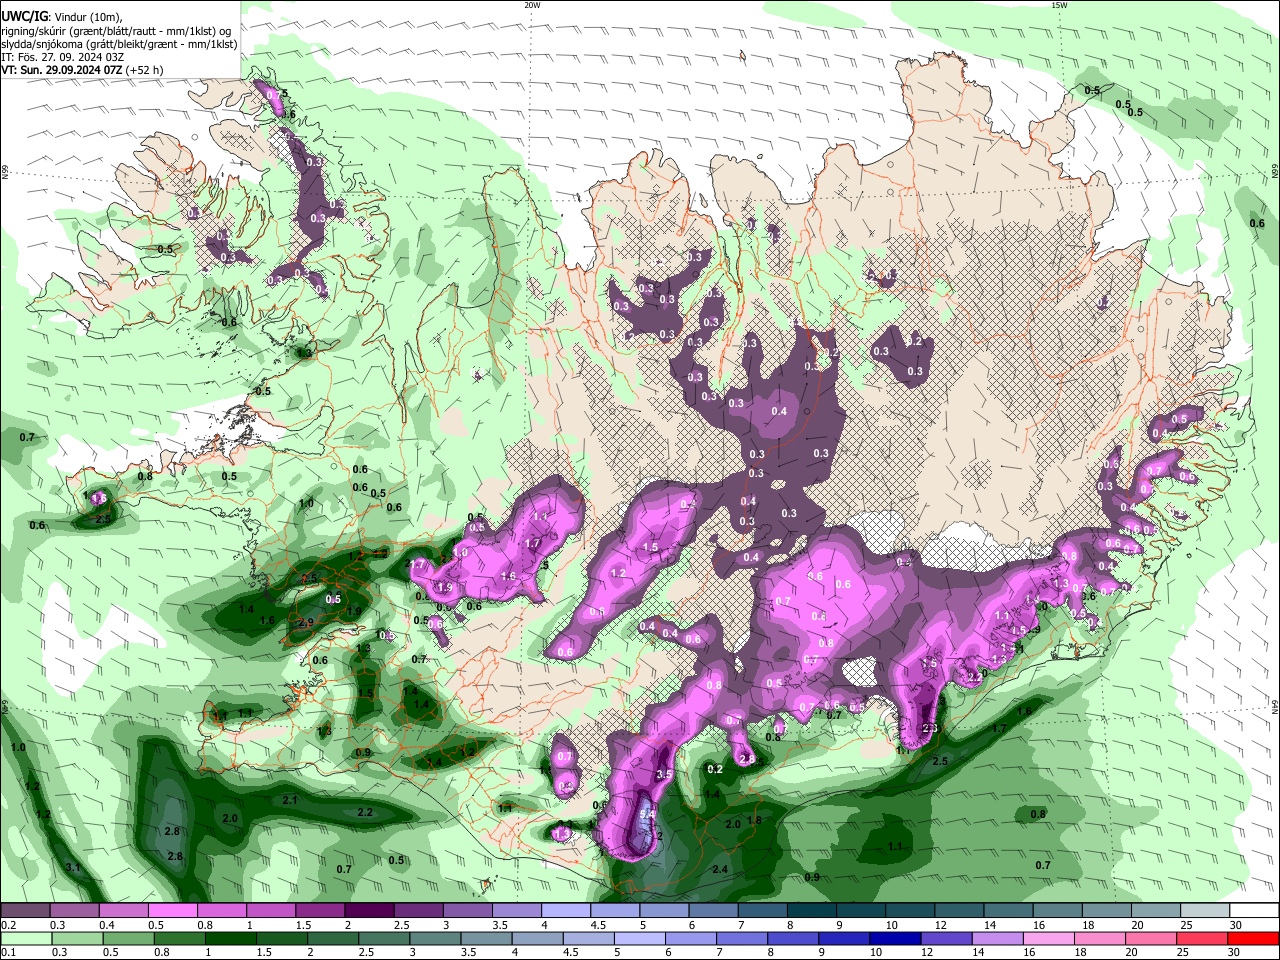Click the palest green swatch labeled 0.1

click(x=25, y=938)
